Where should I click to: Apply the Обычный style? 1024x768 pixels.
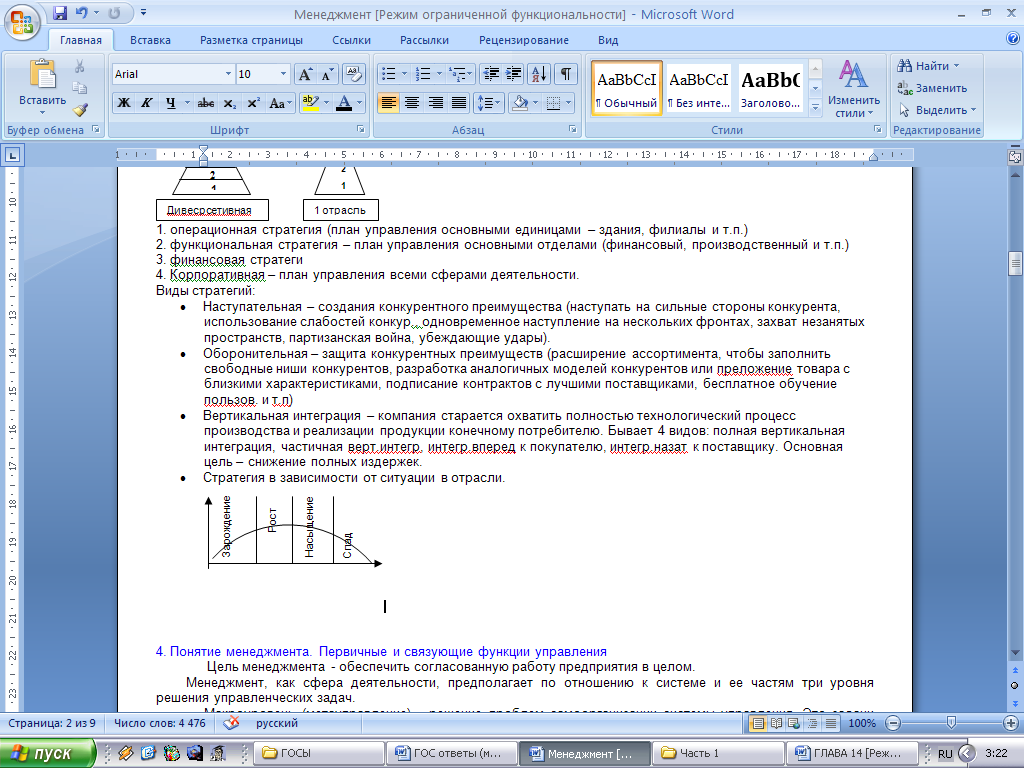(627, 88)
